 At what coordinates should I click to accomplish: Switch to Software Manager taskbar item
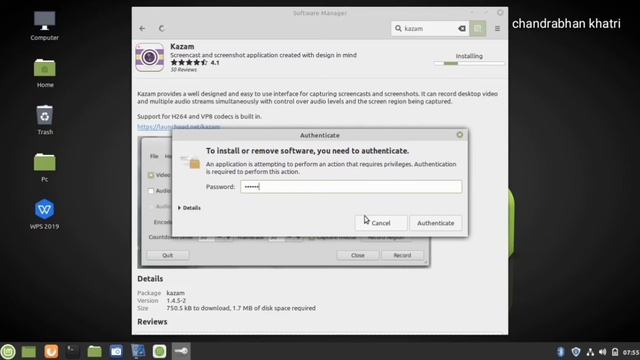[x=160, y=351]
